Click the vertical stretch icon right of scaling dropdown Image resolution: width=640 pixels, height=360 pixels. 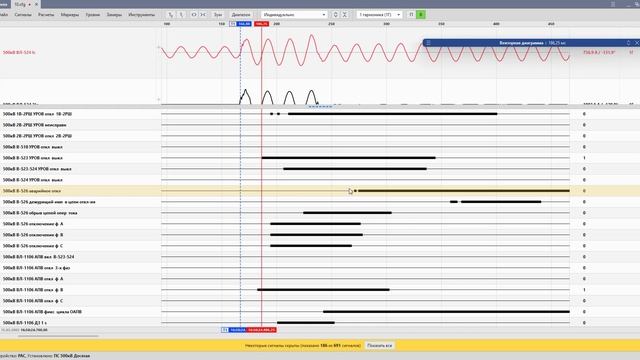point(345,15)
